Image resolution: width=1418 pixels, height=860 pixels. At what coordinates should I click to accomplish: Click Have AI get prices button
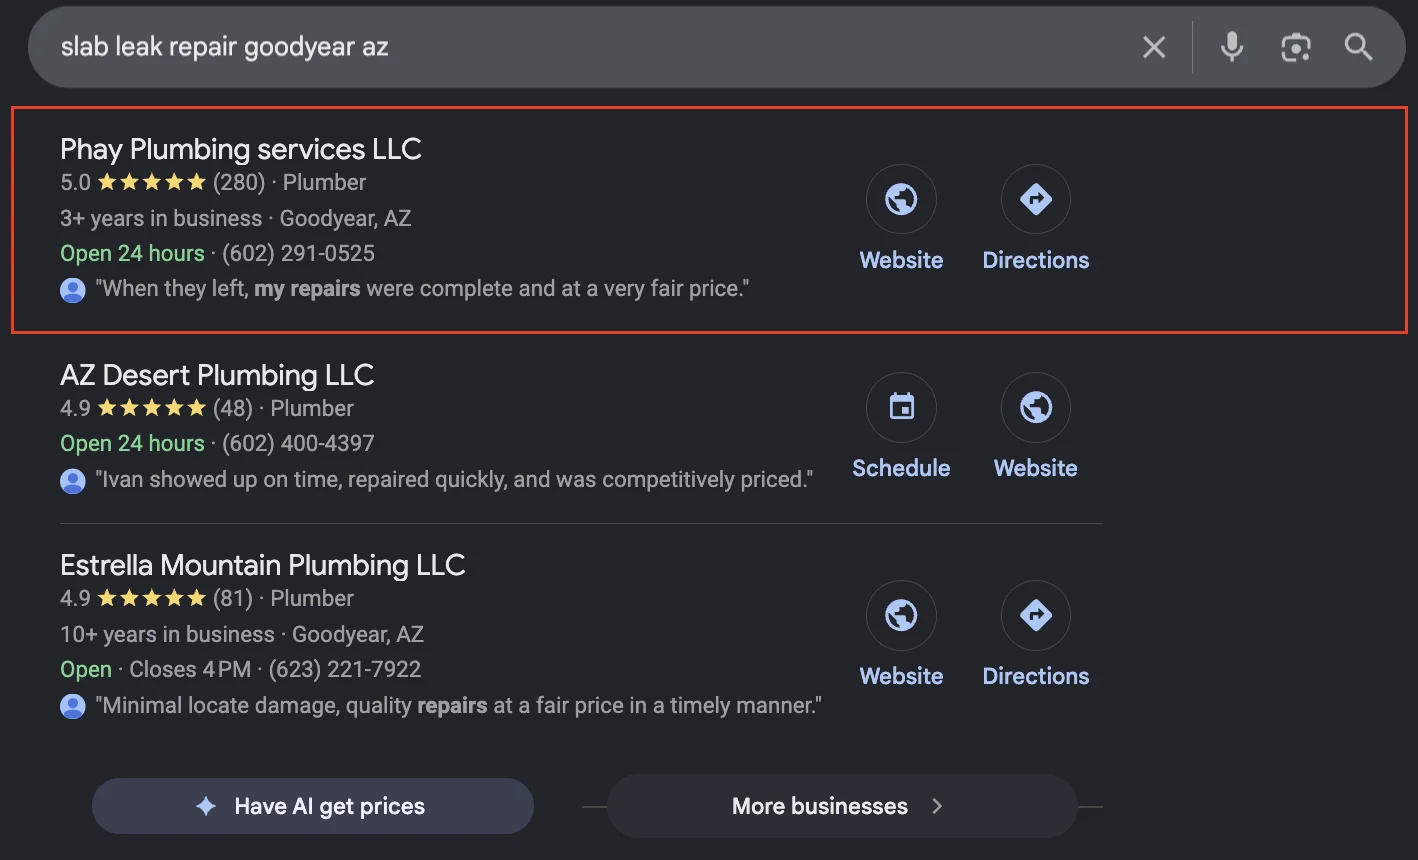pos(312,806)
